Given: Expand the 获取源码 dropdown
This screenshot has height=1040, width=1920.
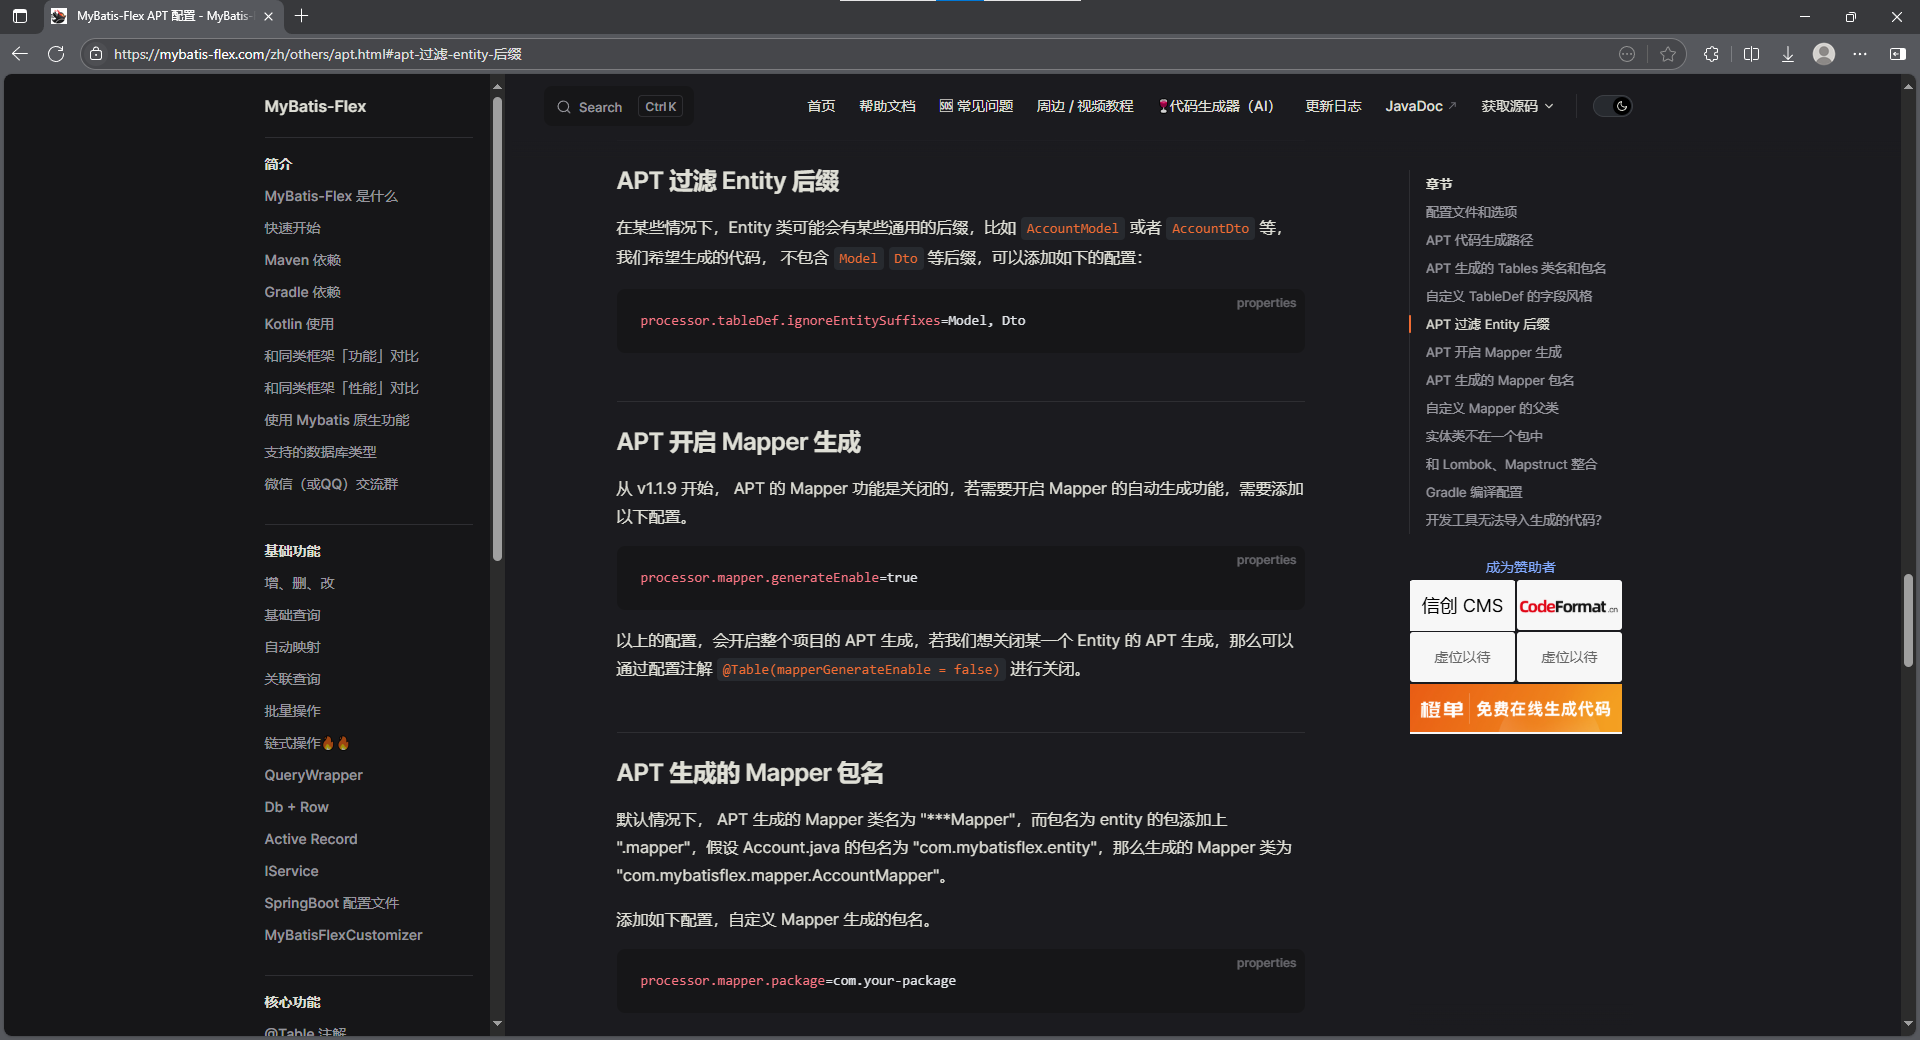Looking at the screenshot, I should click(x=1517, y=106).
